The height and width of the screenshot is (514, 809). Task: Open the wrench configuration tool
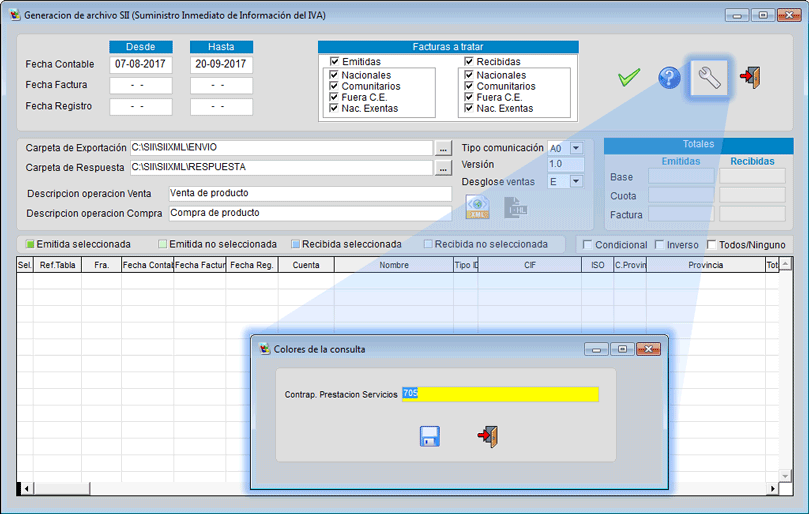click(x=709, y=78)
